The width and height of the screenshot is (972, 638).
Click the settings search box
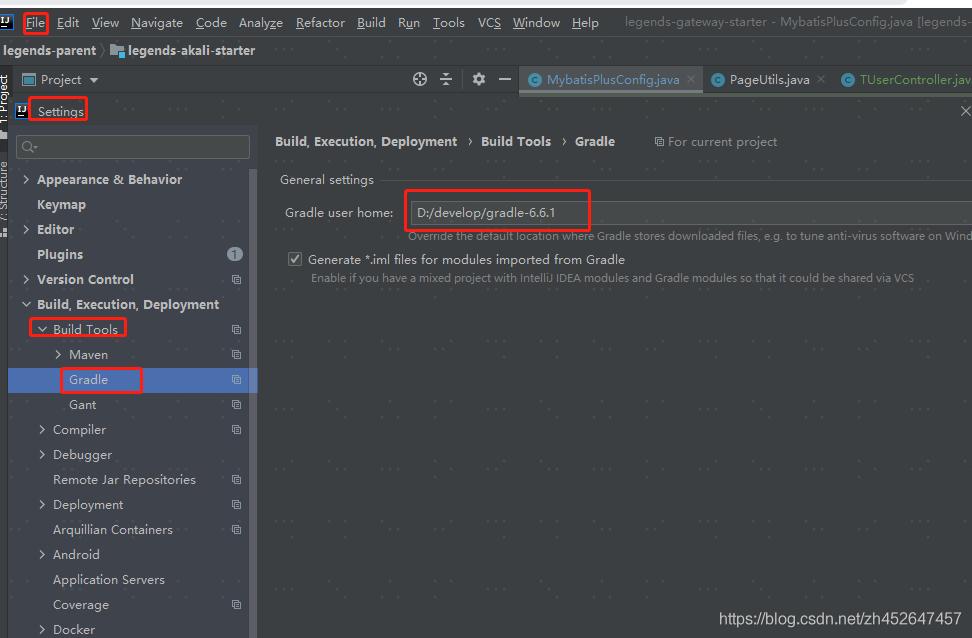click(134, 147)
